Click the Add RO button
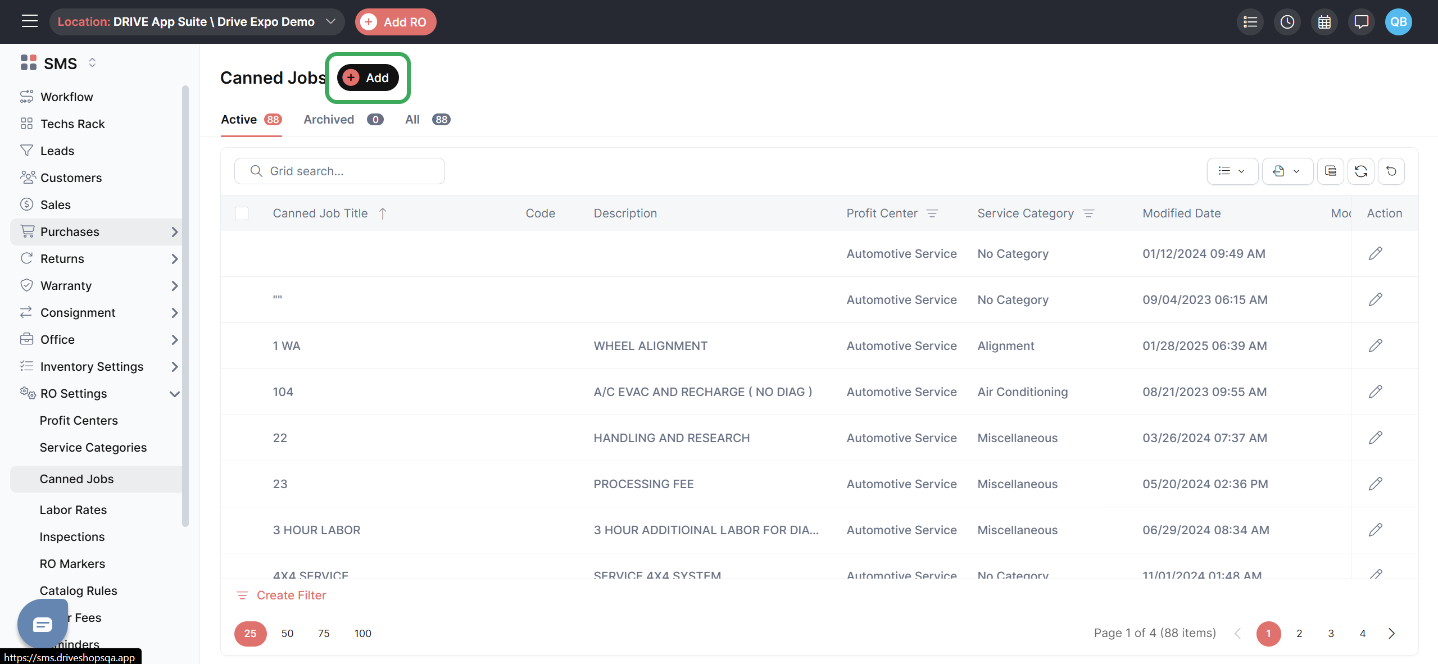 396,22
